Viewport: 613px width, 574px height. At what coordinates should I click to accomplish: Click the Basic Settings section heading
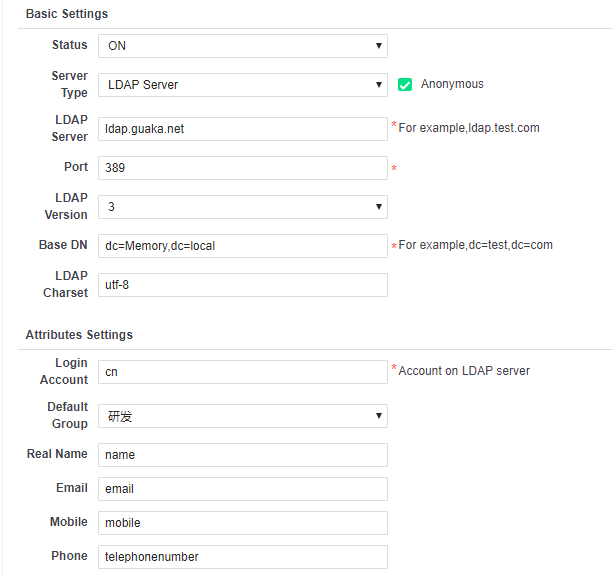point(67,14)
